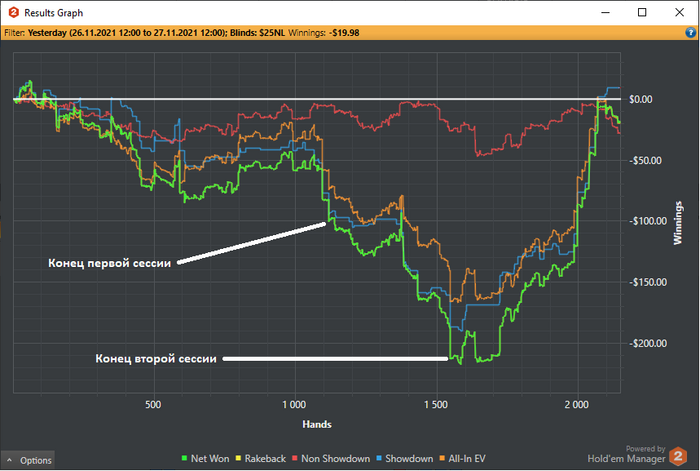The image size is (700, 471).
Task: Toggle the orange All-In EV legend swatch
Action: [442, 458]
